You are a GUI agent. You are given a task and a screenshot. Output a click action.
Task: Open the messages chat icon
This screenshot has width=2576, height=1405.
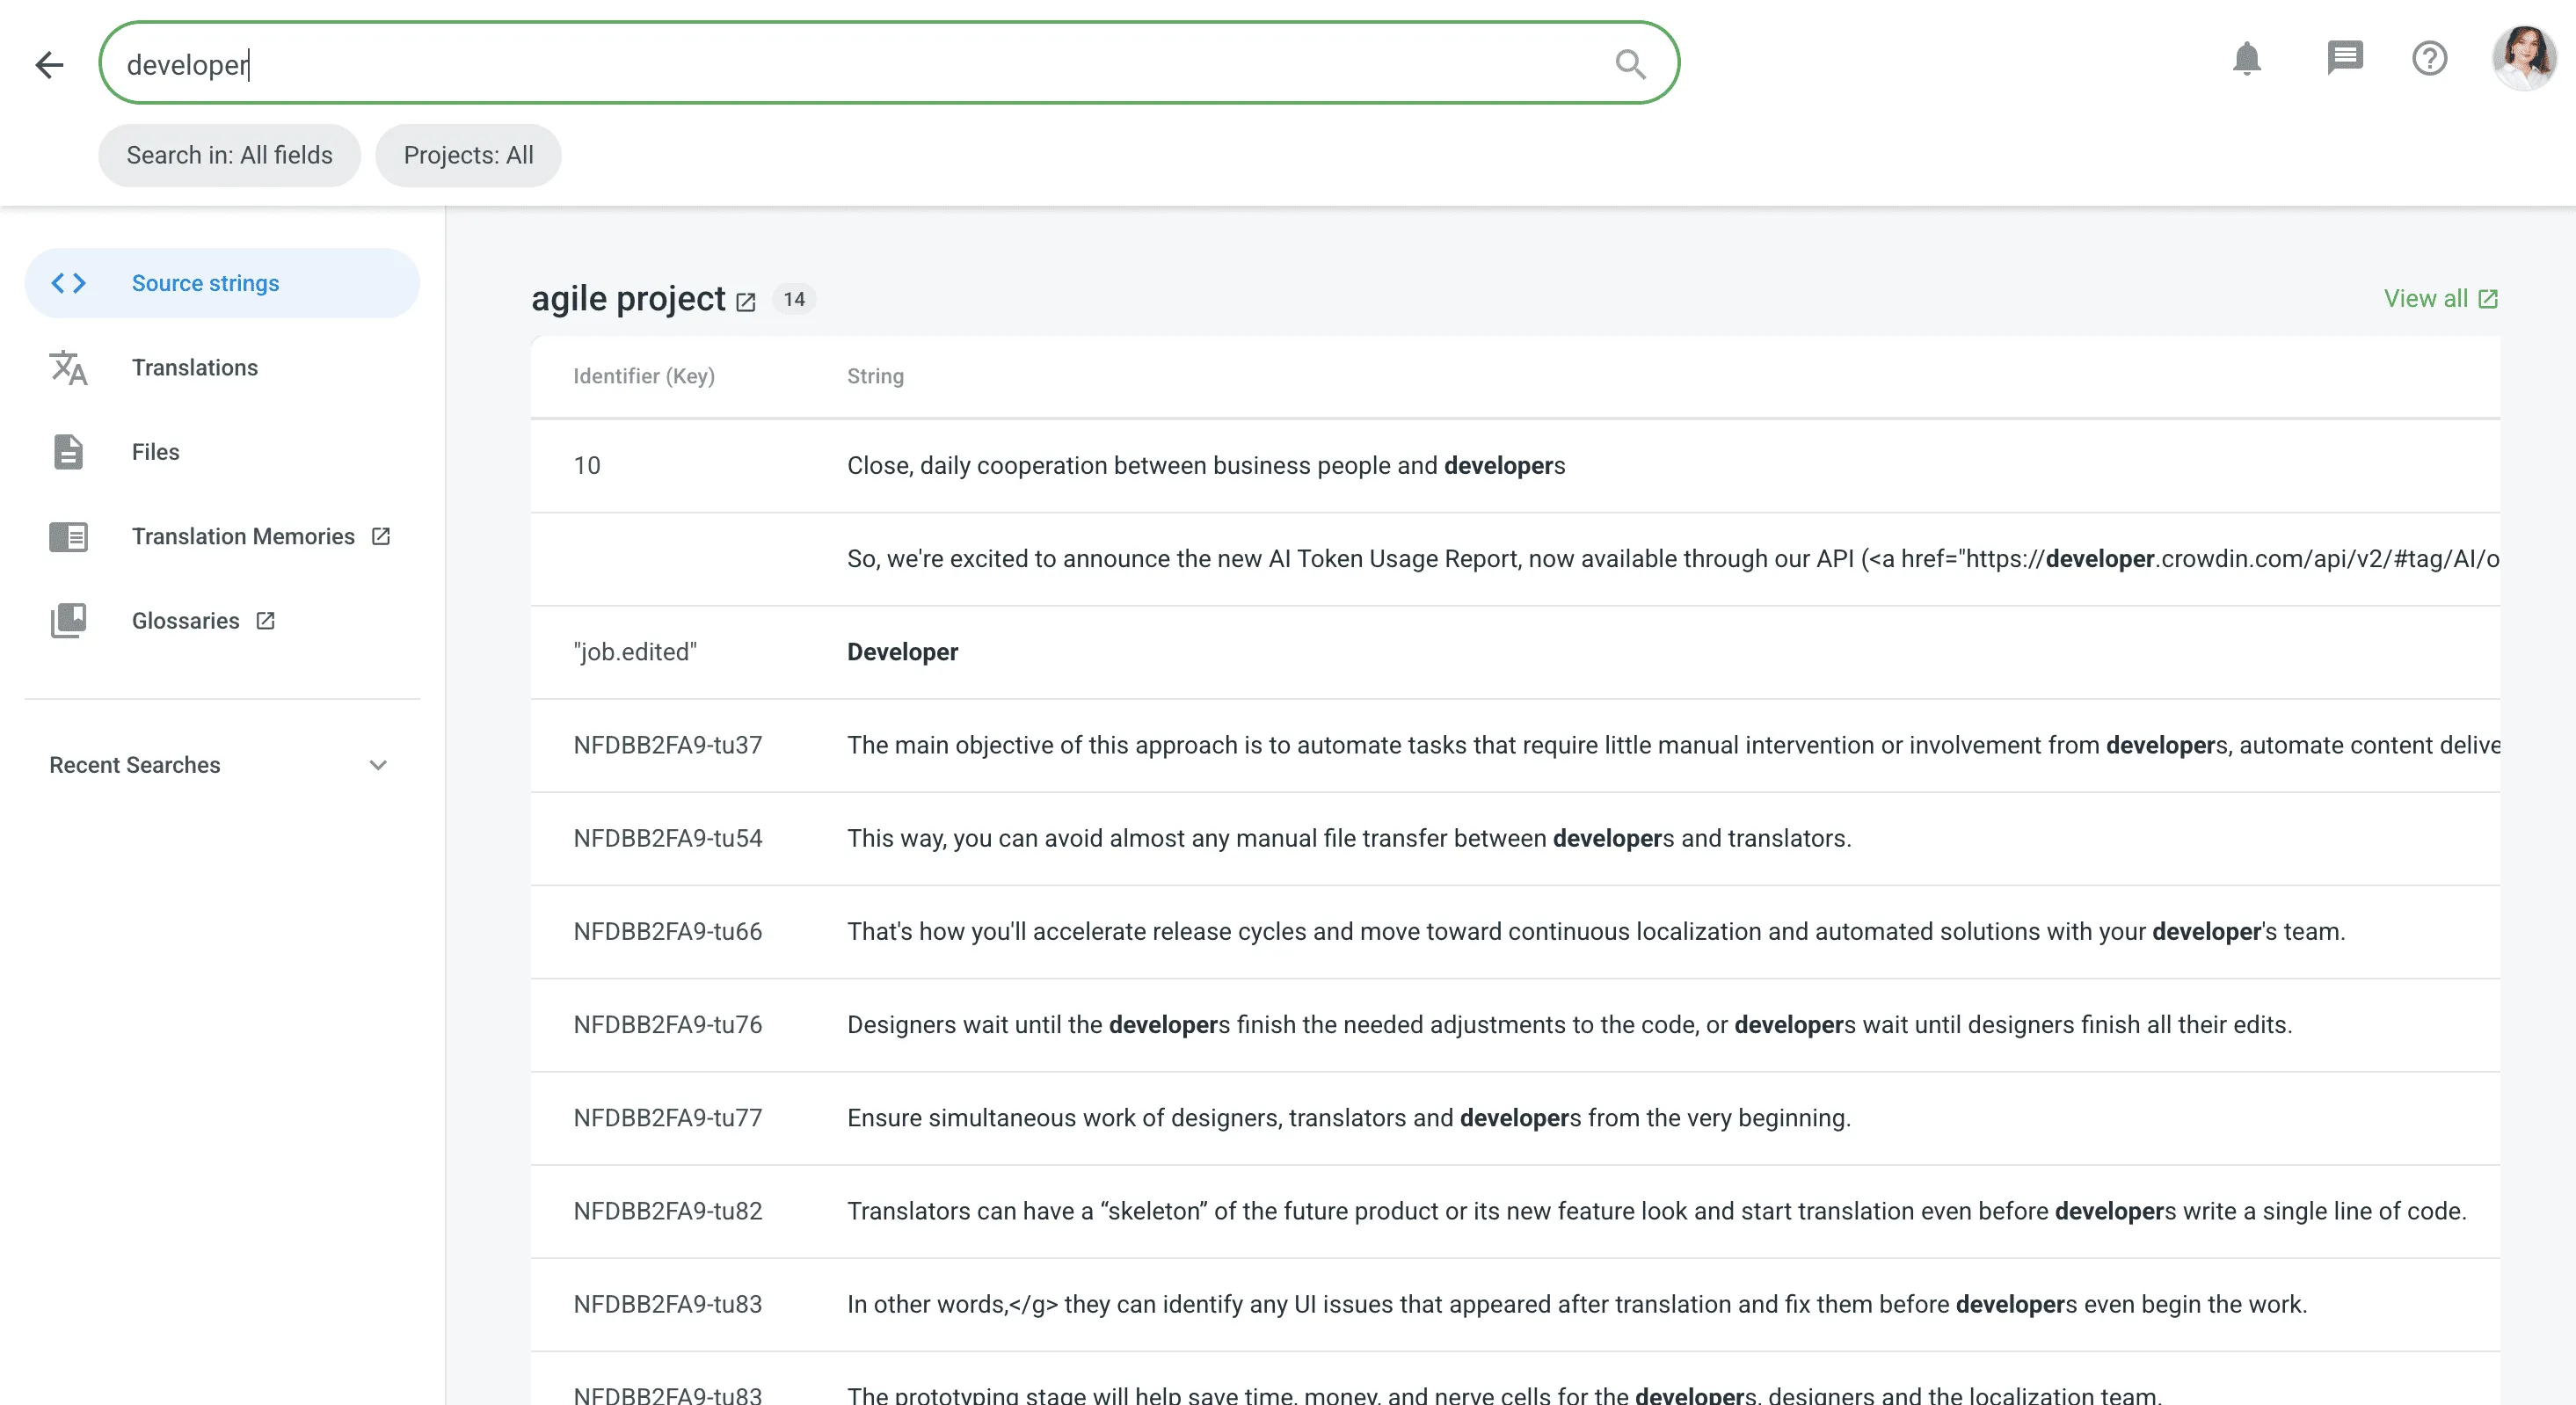[2344, 58]
